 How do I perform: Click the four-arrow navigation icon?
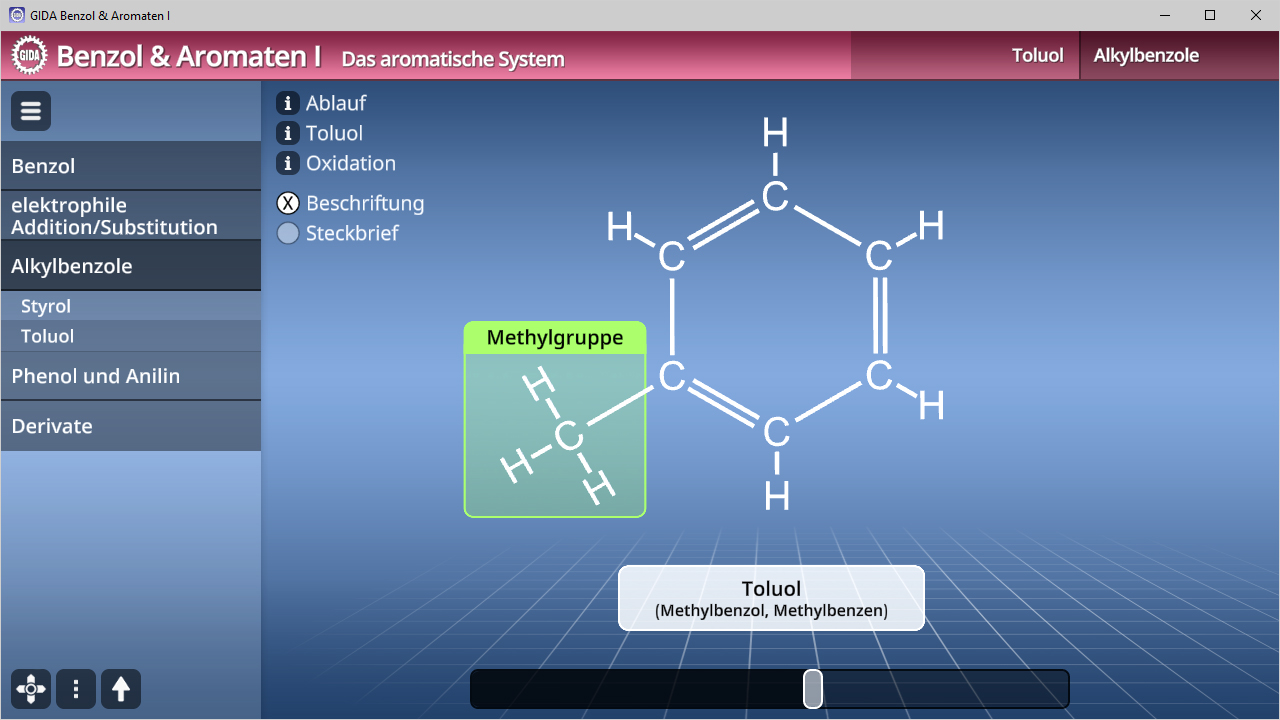[x=31, y=689]
